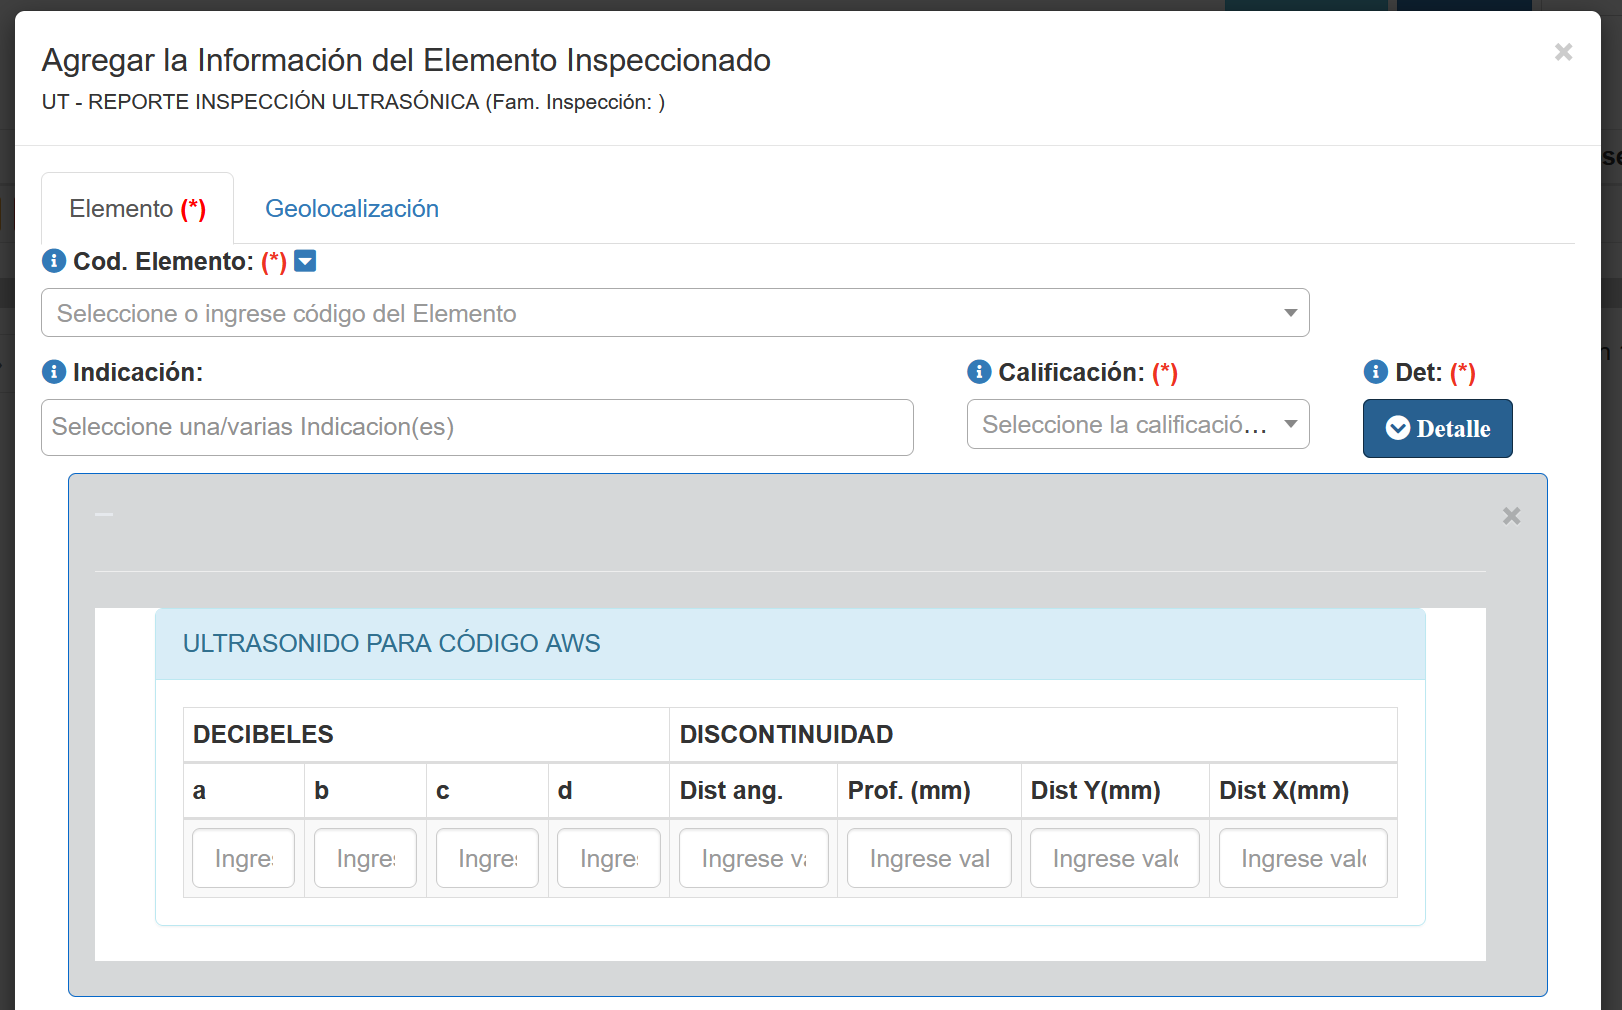
Task: Select the Elemento tab
Action: point(137,209)
